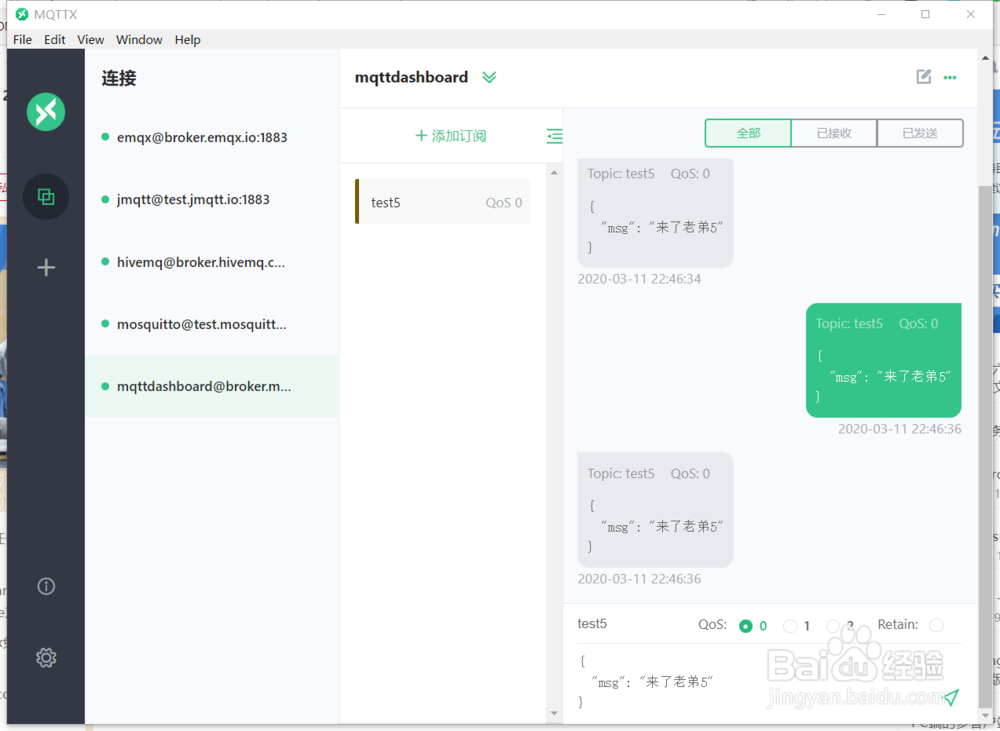Viewport: 1000px width, 731px height.
Task: Open the View menu
Action: 91,40
